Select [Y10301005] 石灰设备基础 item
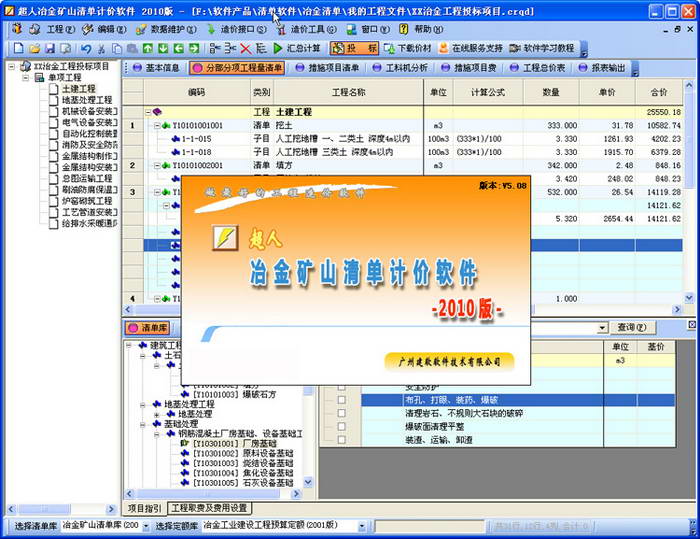Image resolution: width=700 pixels, height=539 pixels. pos(243,483)
